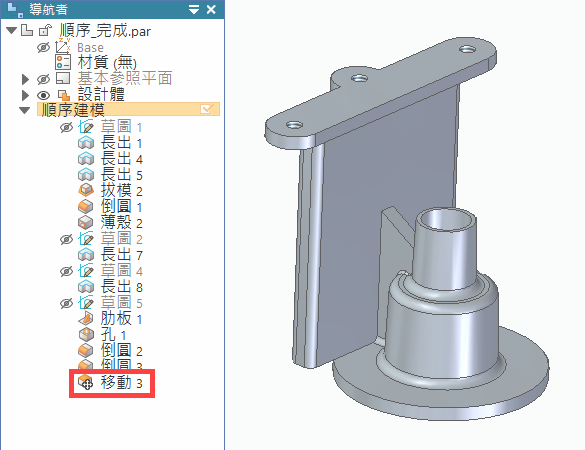Click the 材質 (無) material icon
Screen dimensions: 585x450
[x=63, y=62]
